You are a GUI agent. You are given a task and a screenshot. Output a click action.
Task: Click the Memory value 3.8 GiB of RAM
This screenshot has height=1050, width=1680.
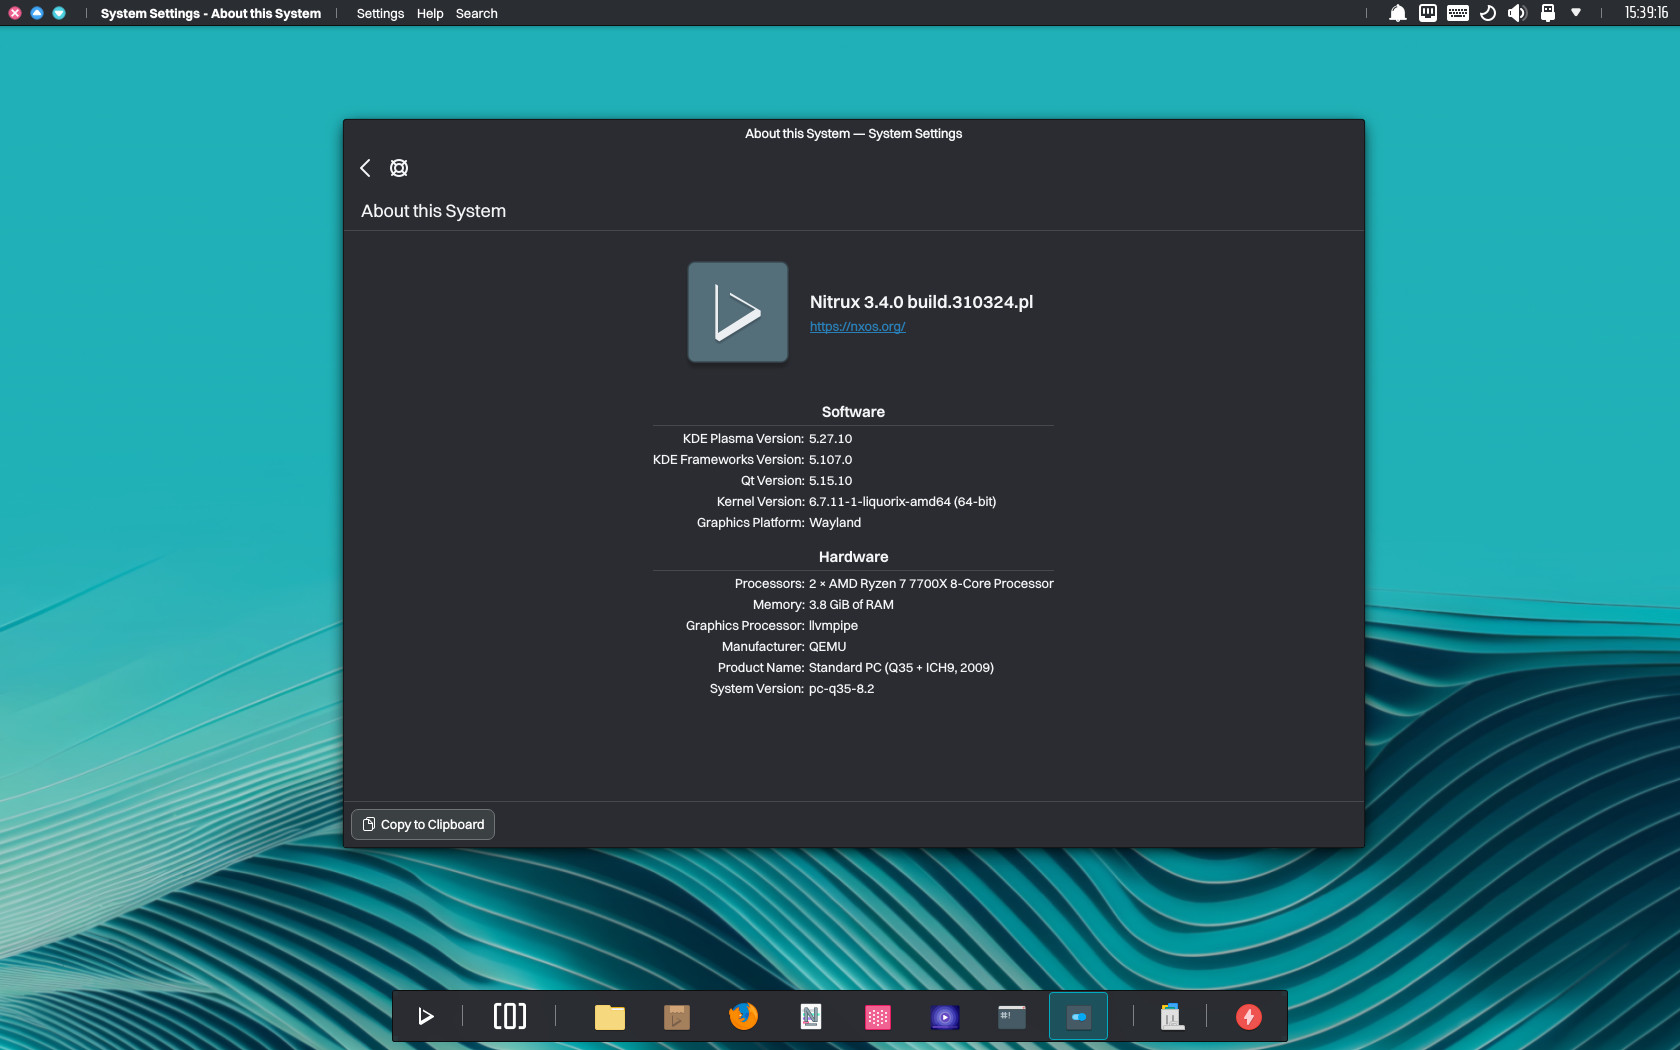[x=851, y=605]
